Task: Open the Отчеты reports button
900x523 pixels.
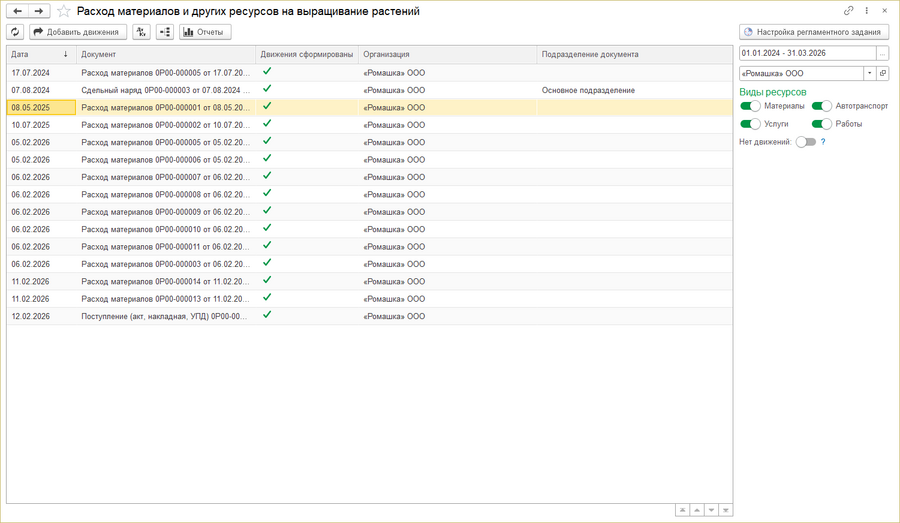Action: [x=205, y=32]
